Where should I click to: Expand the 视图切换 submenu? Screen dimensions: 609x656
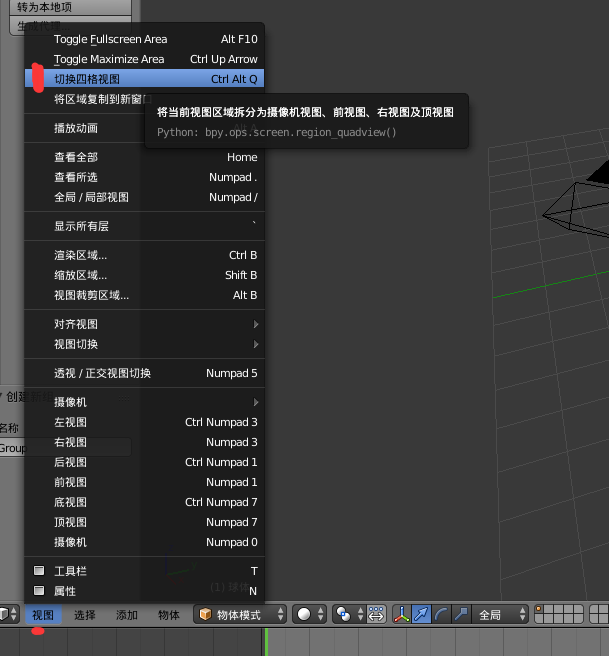click(145, 344)
